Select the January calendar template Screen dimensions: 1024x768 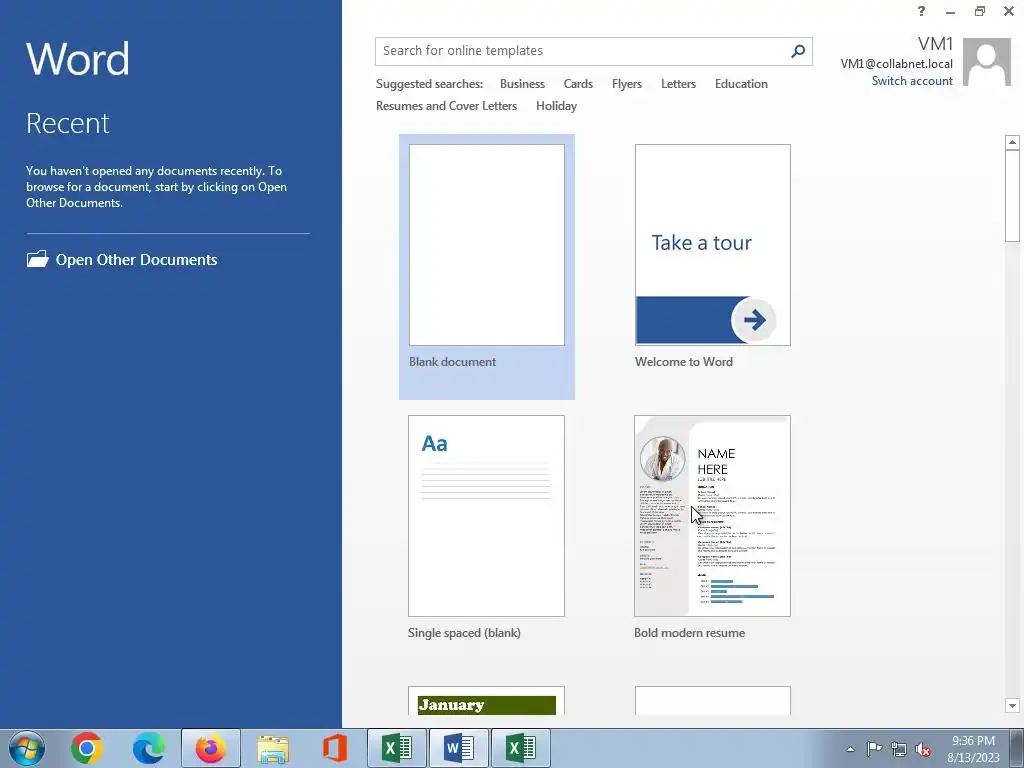[487, 701]
